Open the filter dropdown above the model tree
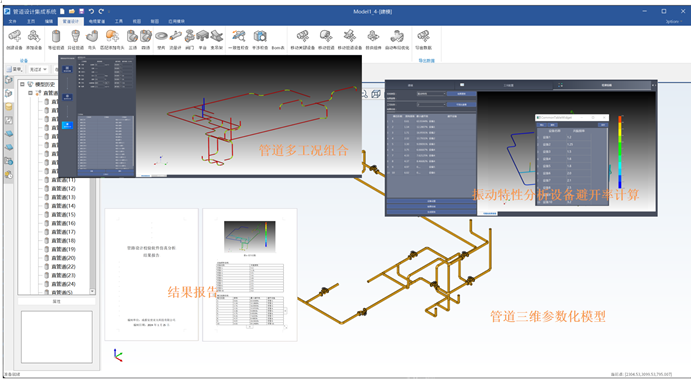 pyautogui.click(x=38, y=70)
